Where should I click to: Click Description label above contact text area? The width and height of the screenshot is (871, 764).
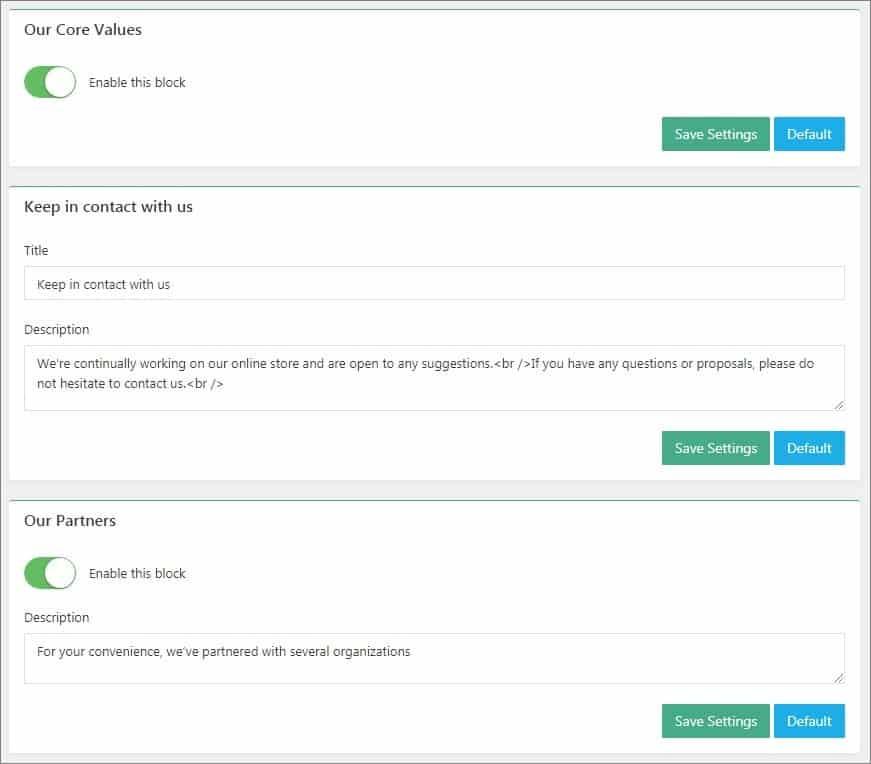[x=57, y=329]
